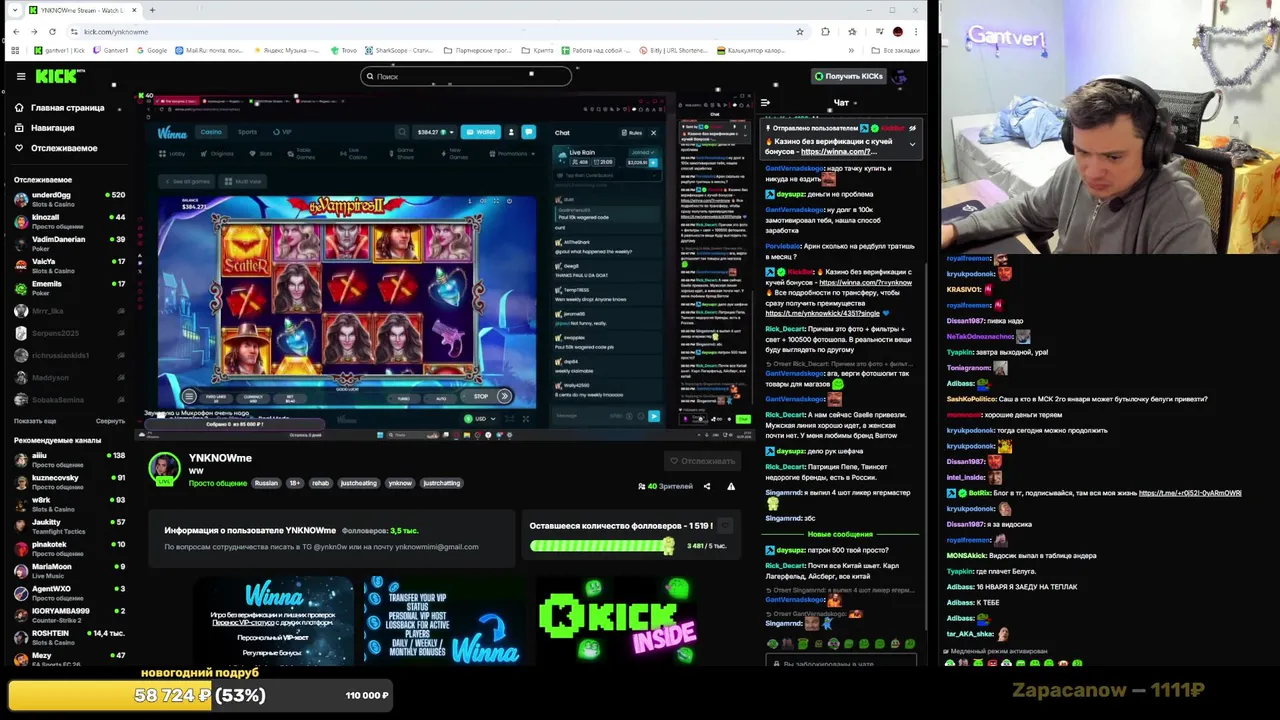Collapse the Чат panel with arrow icon

tap(765, 102)
